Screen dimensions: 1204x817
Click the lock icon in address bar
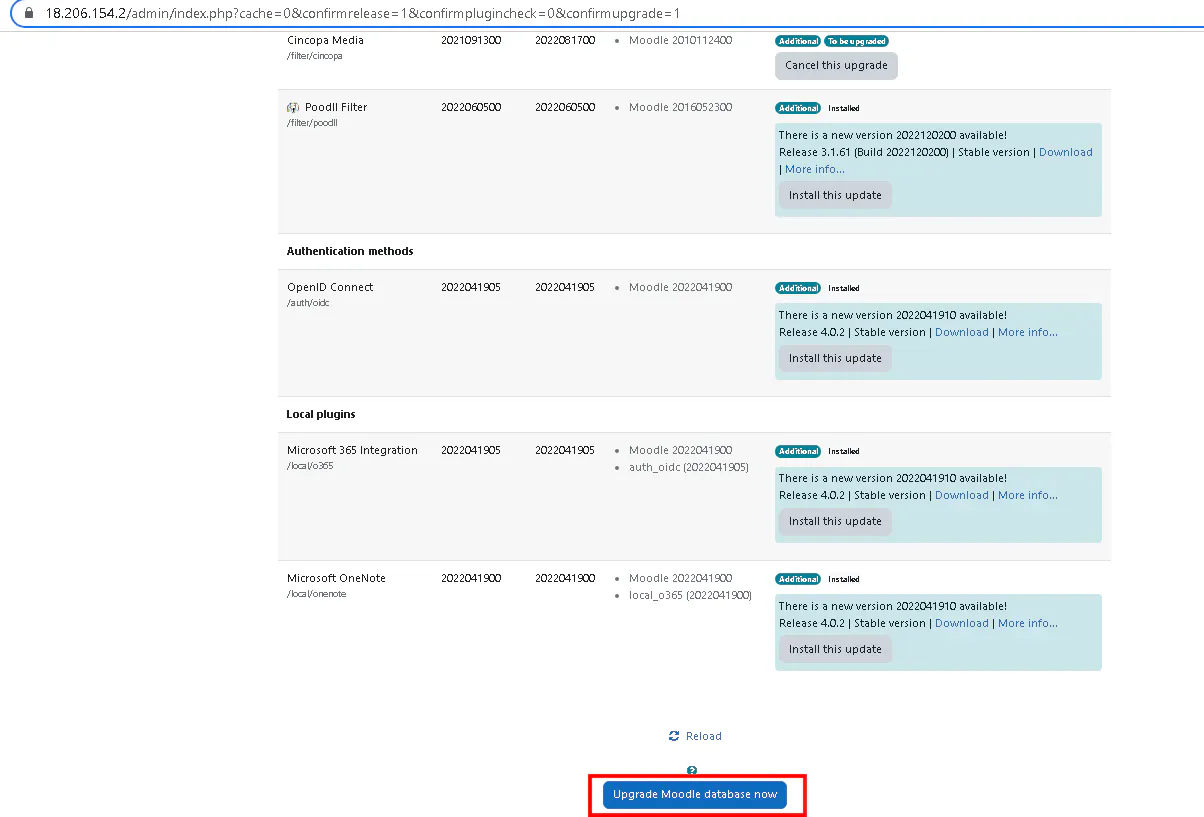click(28, 14)
